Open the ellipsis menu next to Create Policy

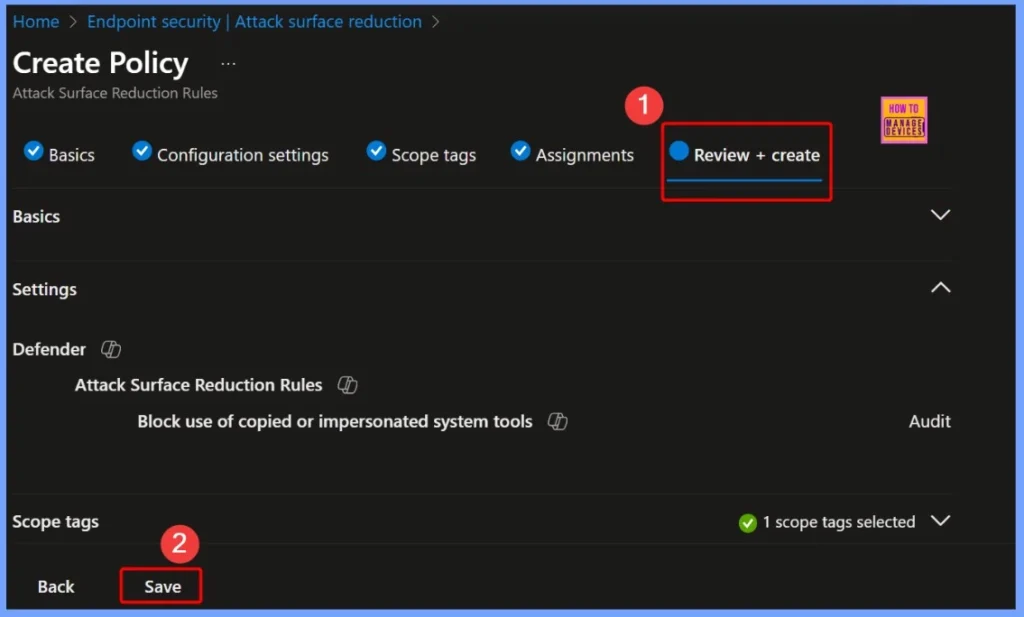pos(227,62)
